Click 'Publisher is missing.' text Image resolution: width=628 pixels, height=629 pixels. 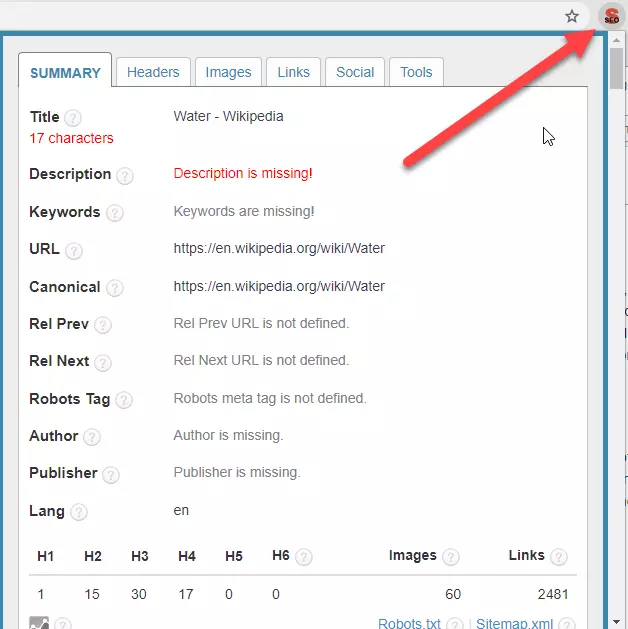237,473
